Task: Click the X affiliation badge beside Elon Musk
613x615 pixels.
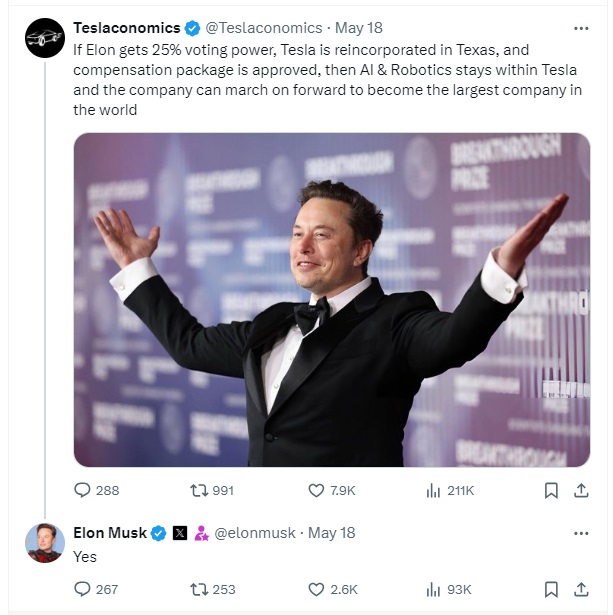Action: 180,533
